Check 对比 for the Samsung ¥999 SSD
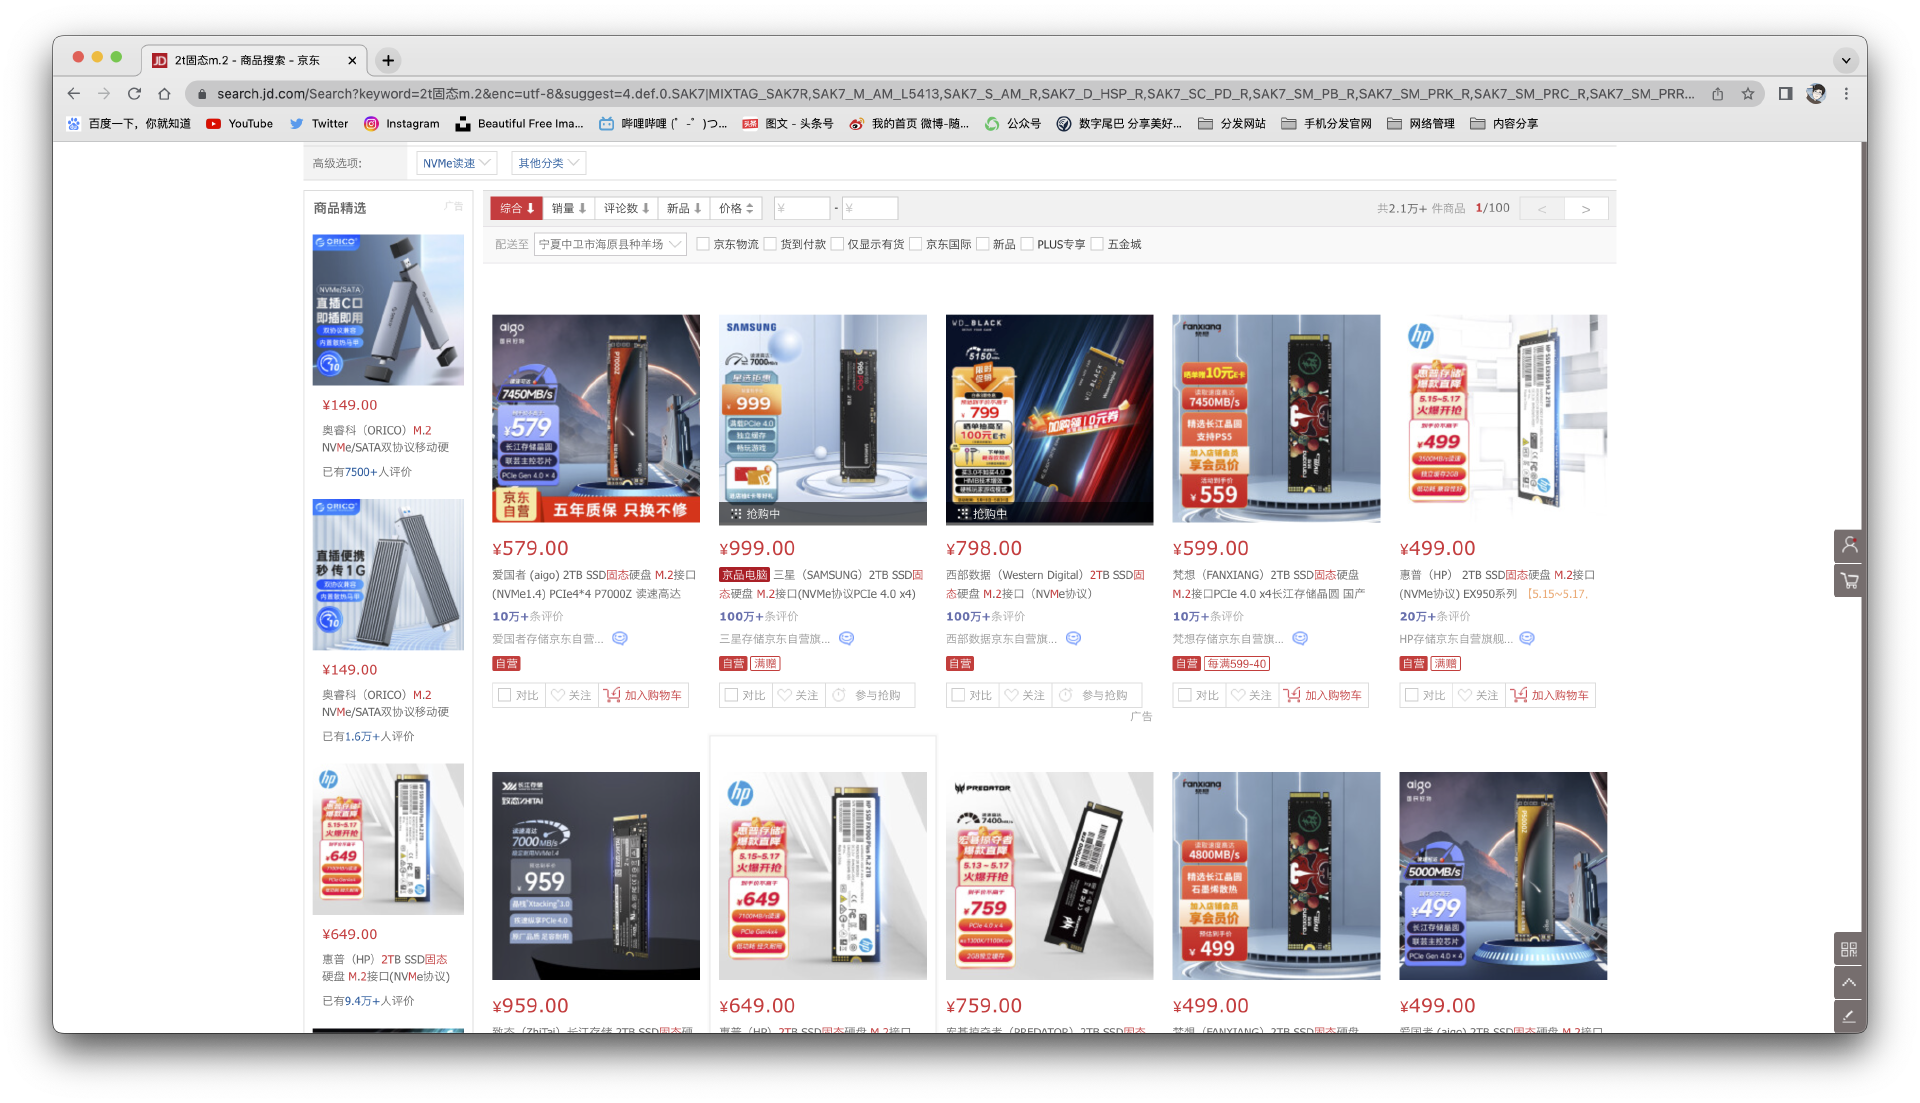The width and height of the screenshot is (1920, 1103). (745, 696)
